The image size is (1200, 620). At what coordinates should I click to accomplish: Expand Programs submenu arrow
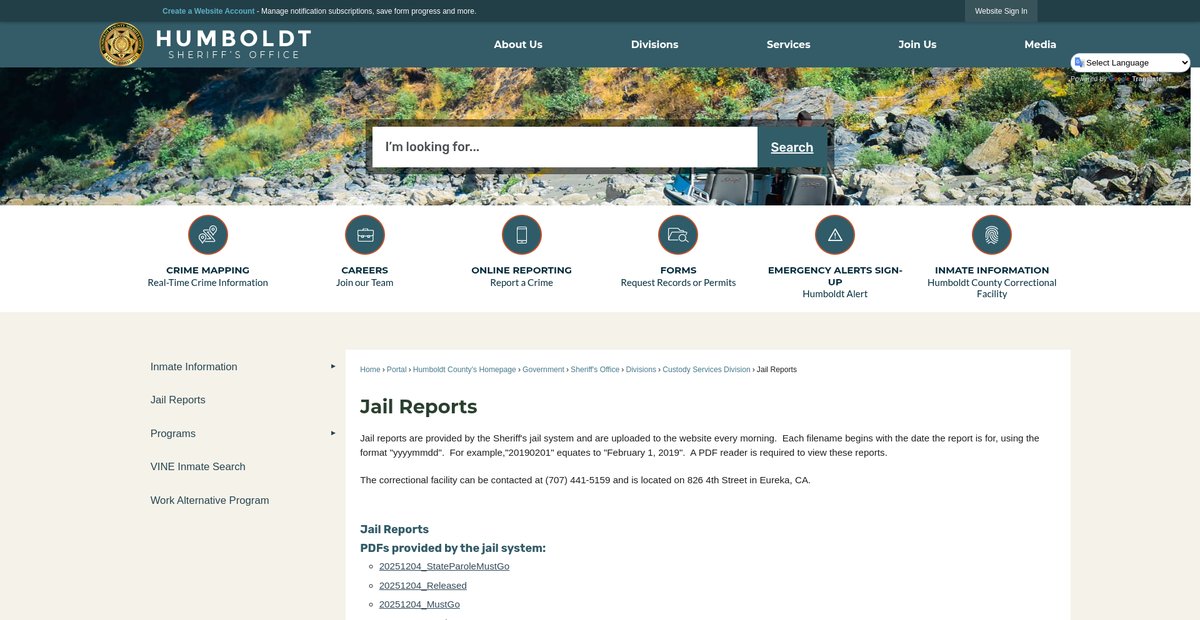click(x=333, y=433)
